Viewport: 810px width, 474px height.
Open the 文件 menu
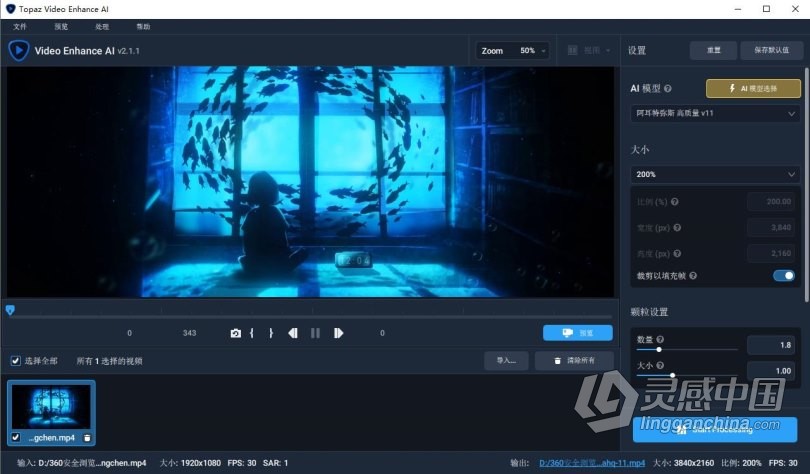point(20,27)
